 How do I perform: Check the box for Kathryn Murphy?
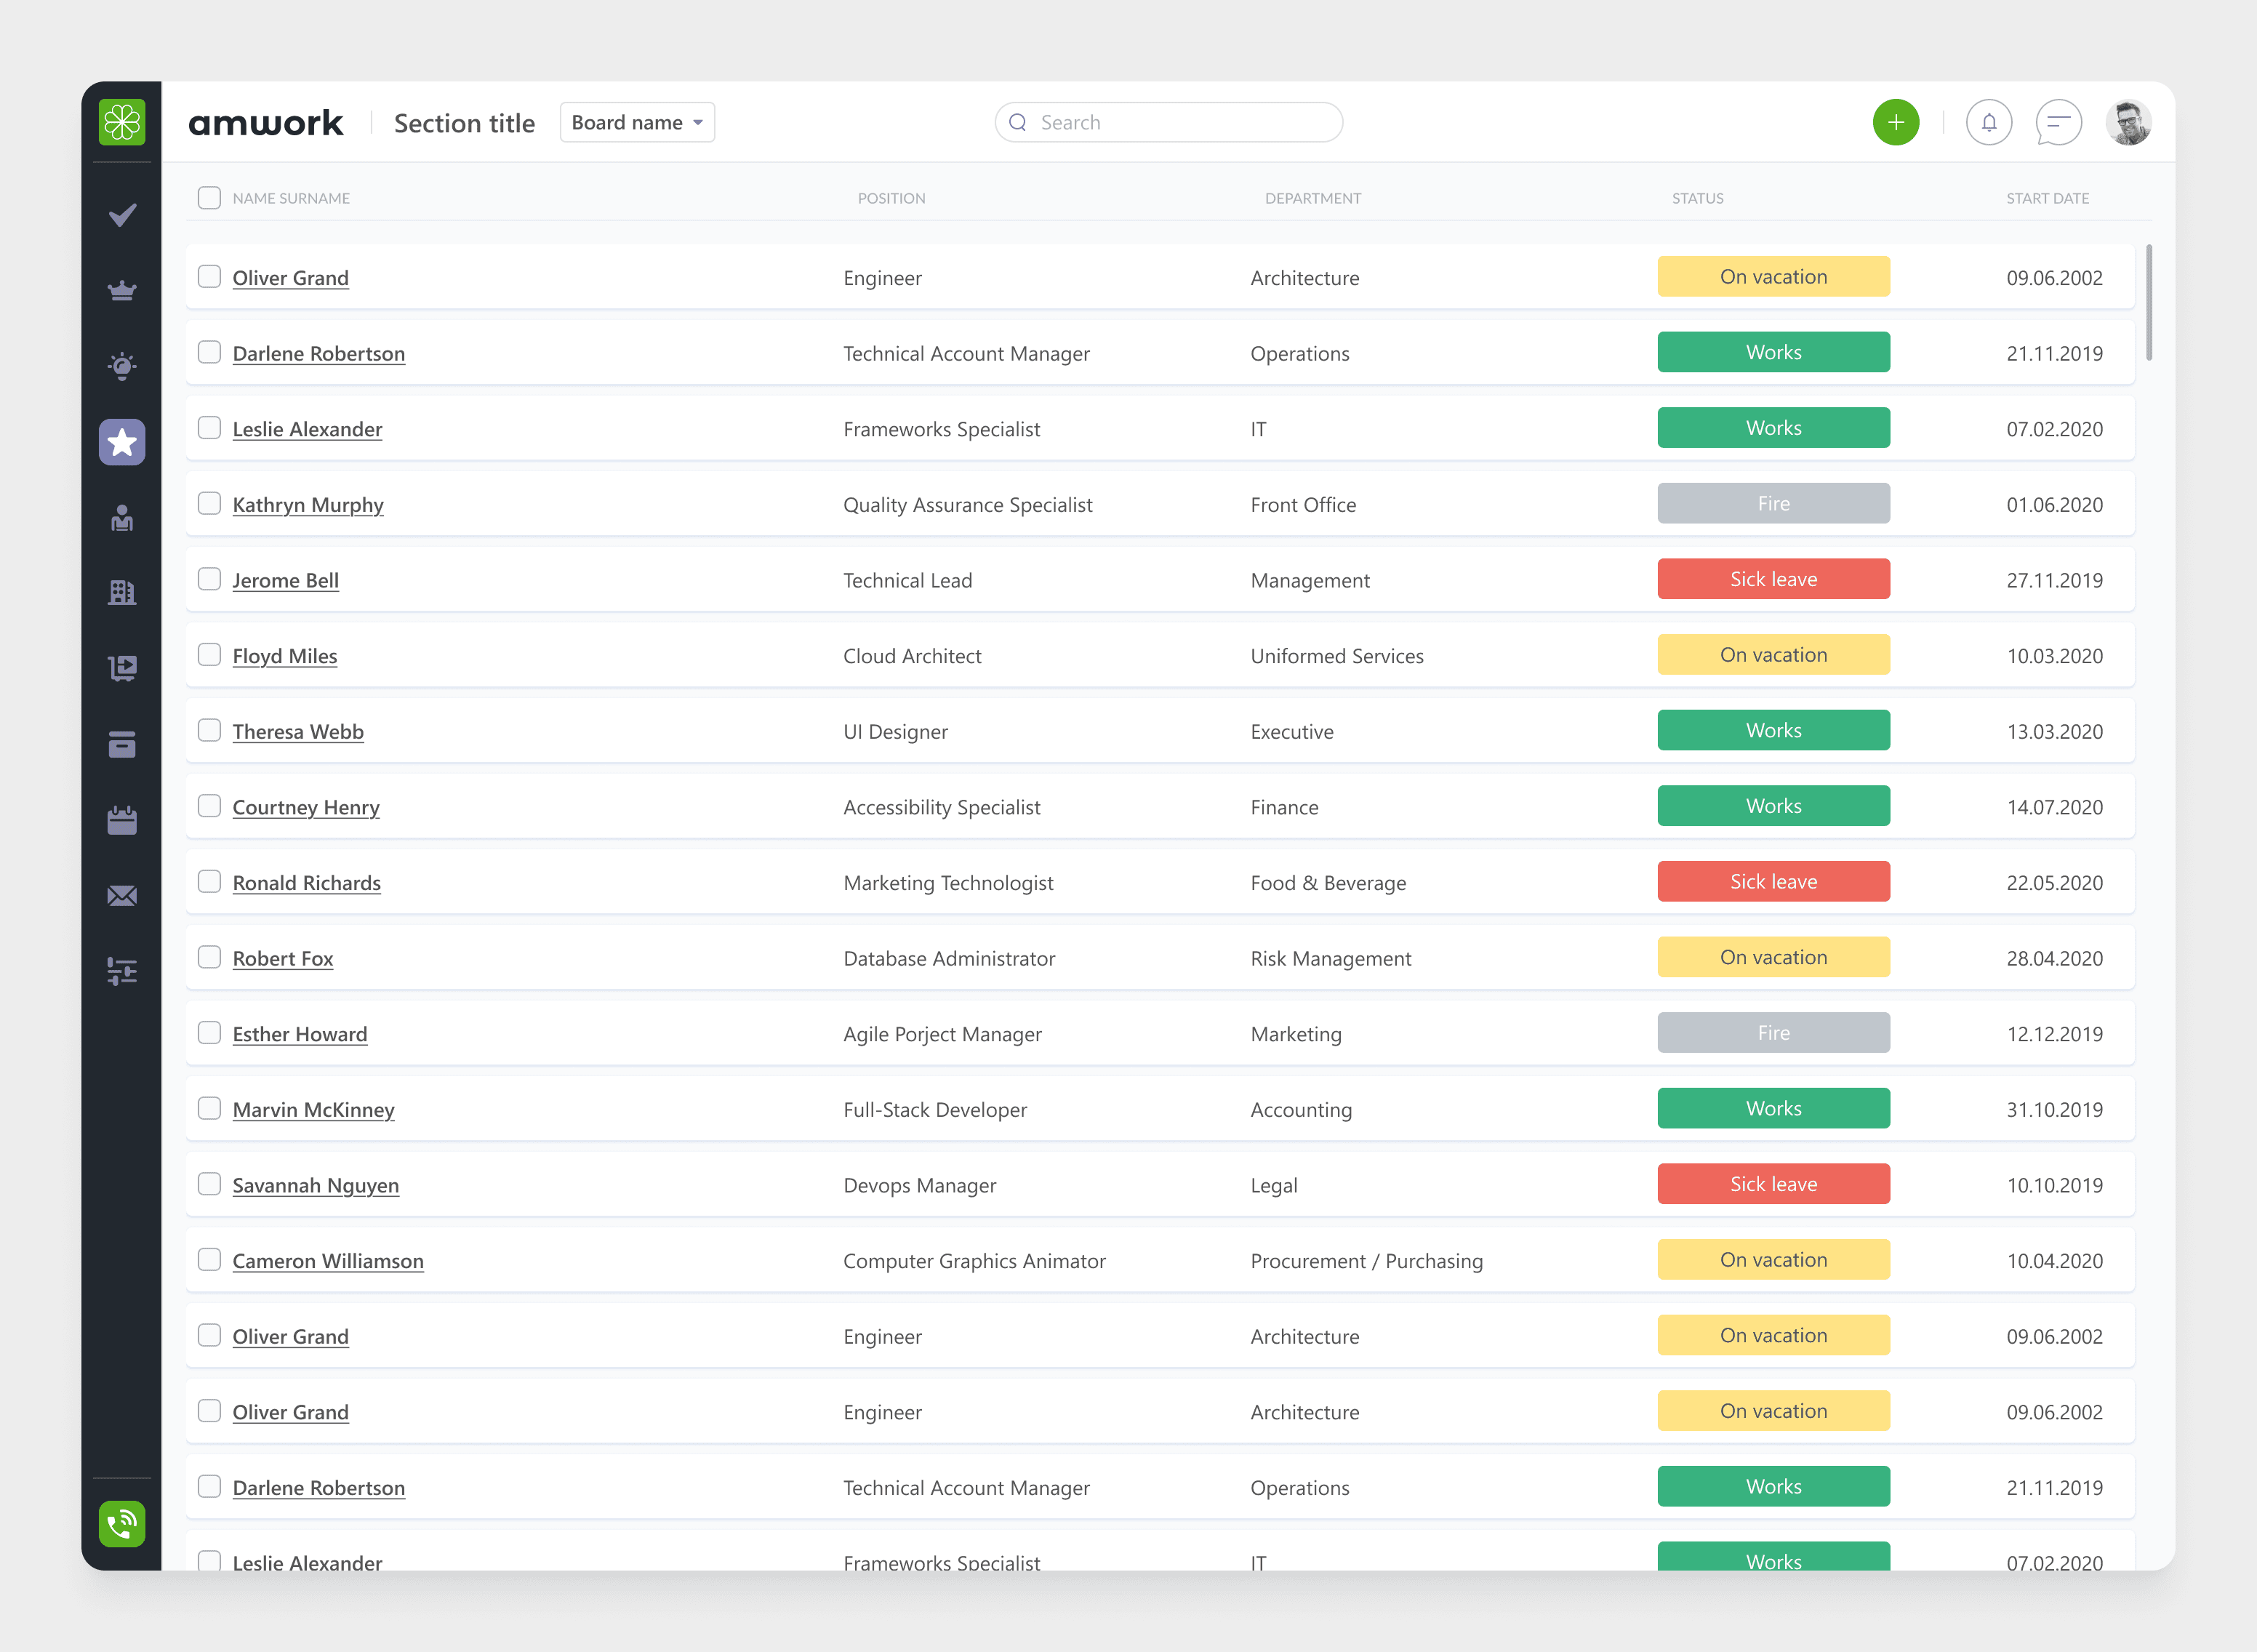(x=209, y=503)
